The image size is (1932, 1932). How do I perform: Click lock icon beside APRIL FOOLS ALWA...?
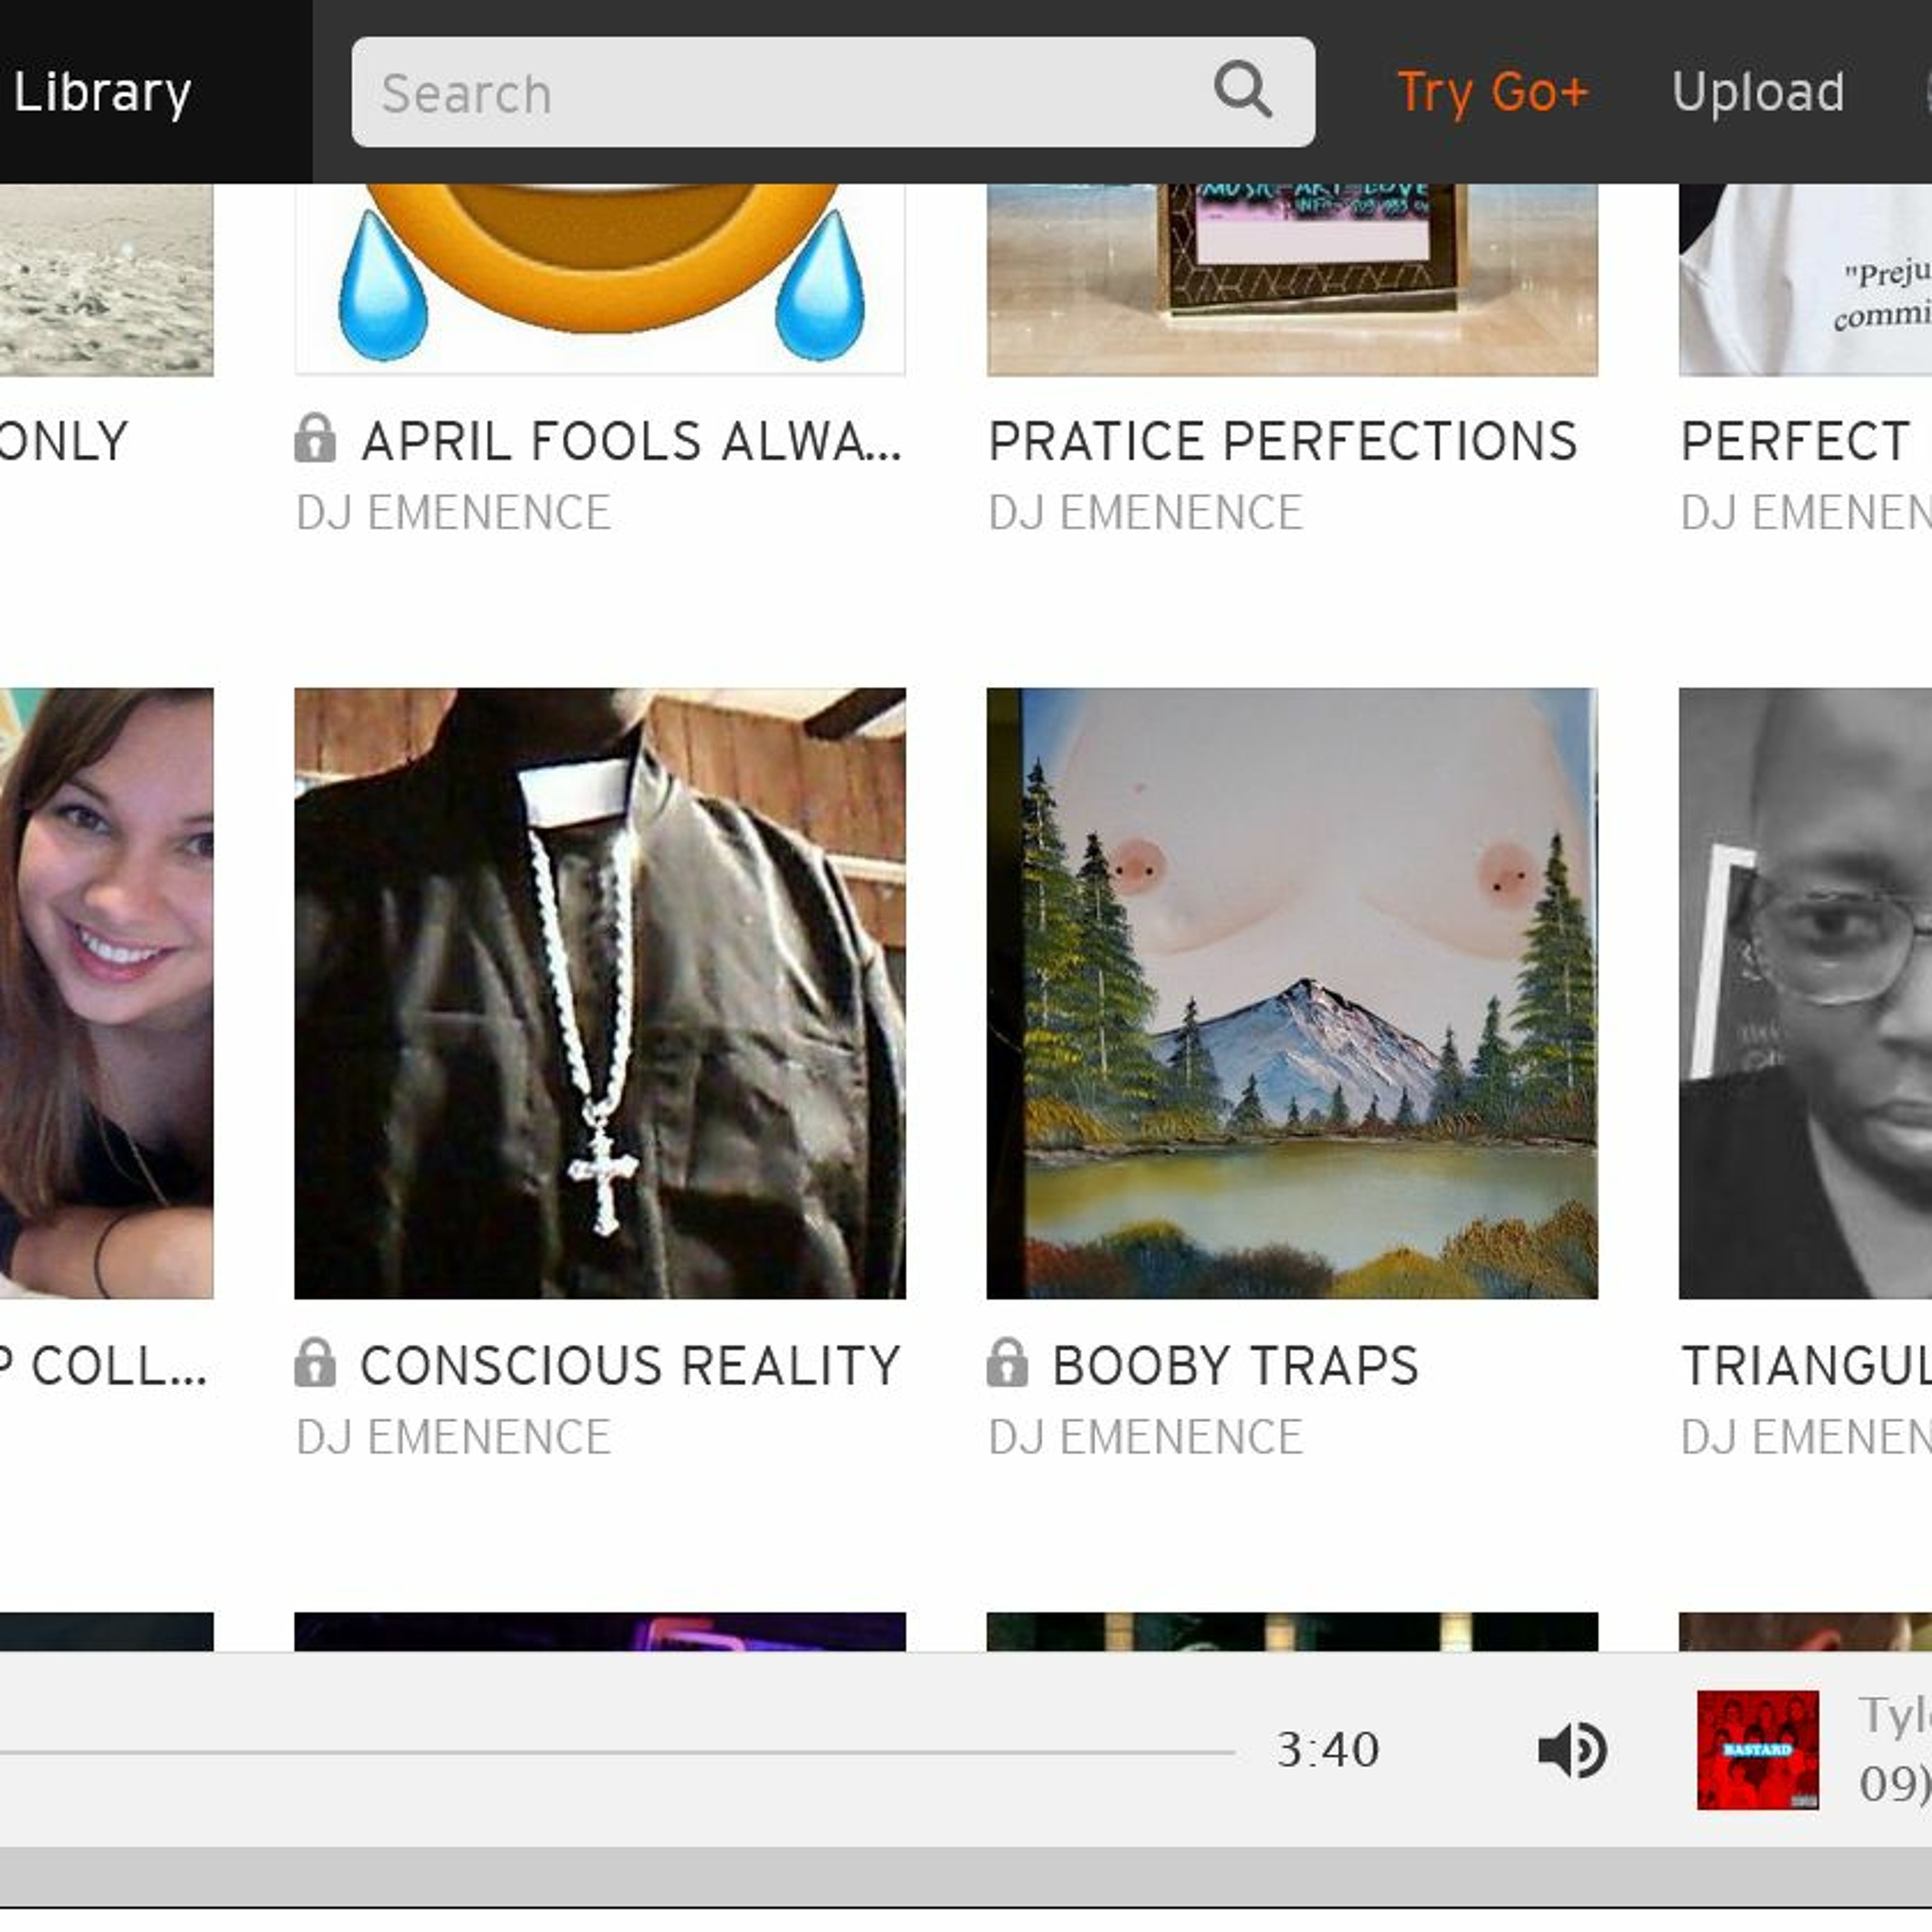315,439
